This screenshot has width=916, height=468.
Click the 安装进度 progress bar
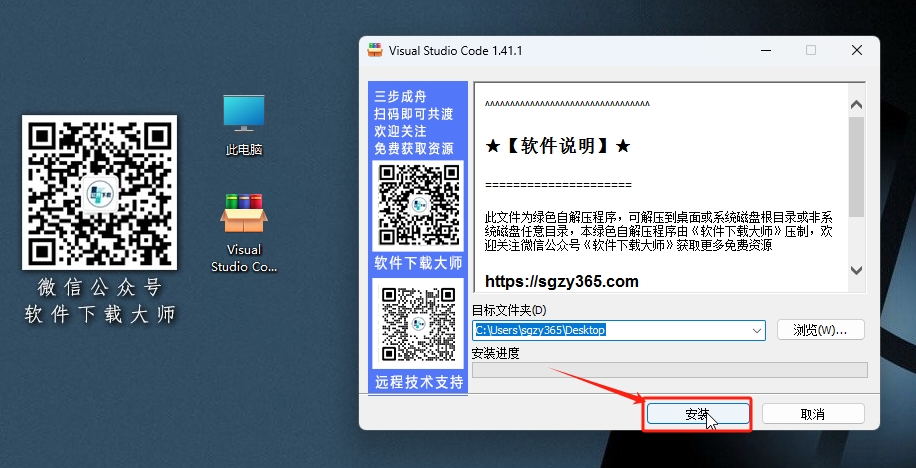click(x=669, y=370)
